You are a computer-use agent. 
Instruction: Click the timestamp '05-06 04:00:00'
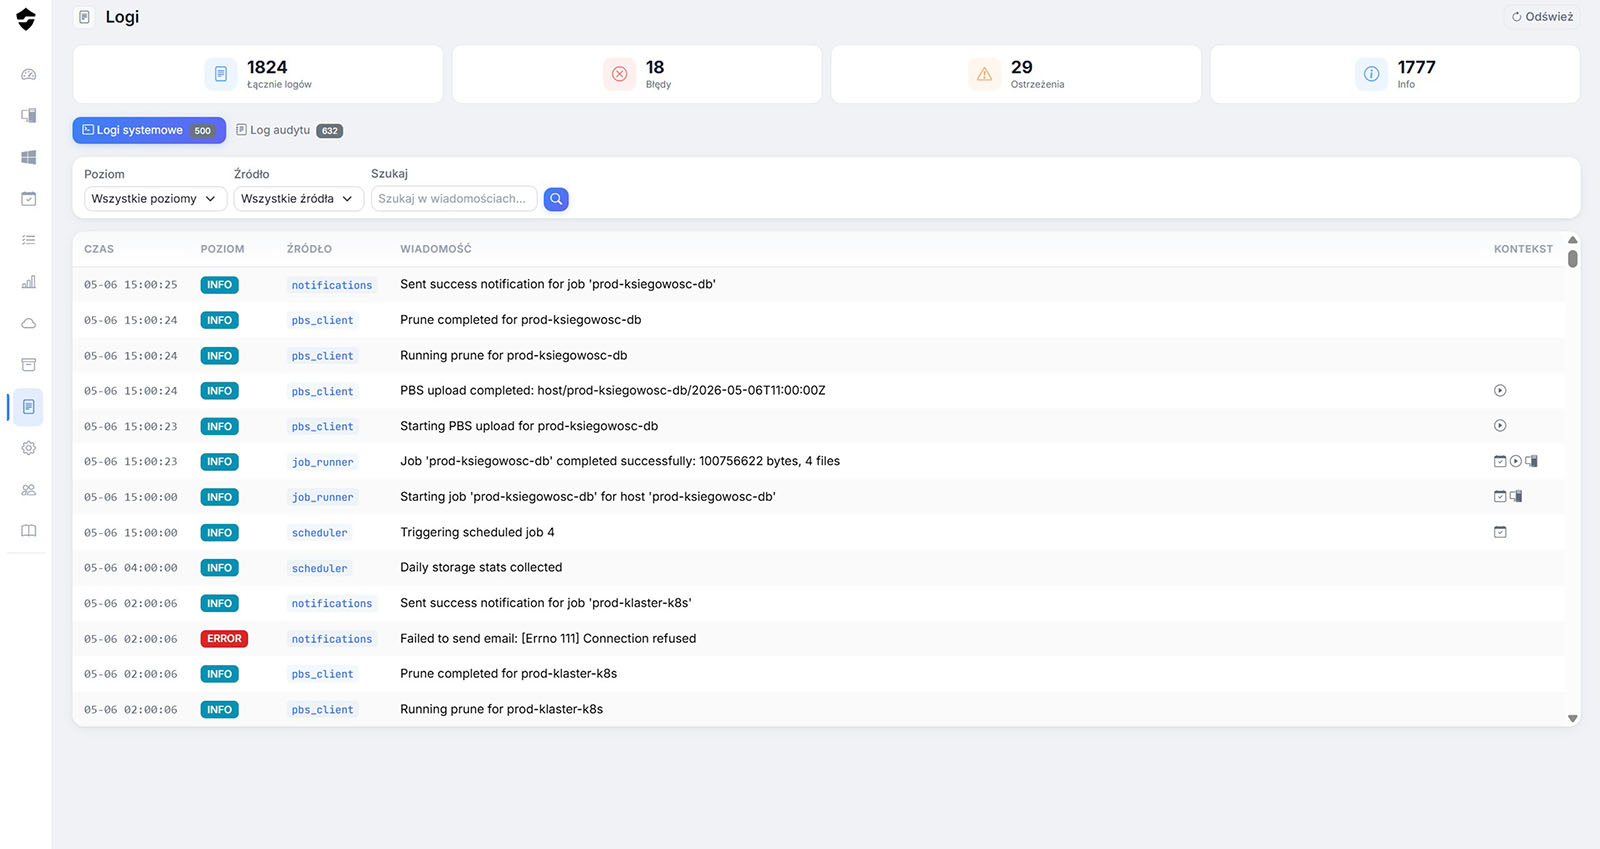pyautogui.click(x=131, y=568)
